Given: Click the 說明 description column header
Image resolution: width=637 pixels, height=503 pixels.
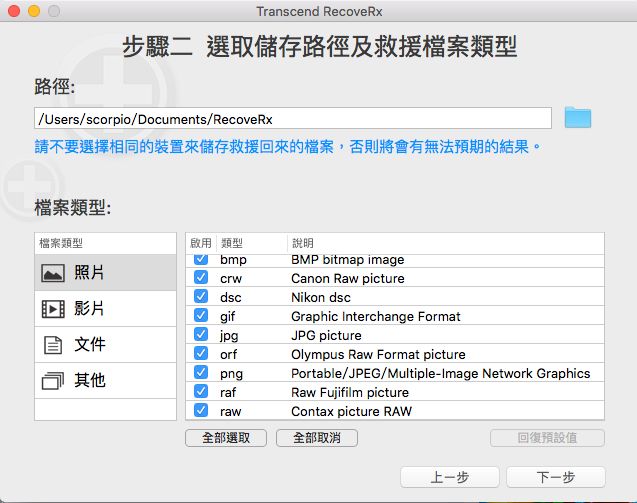Looking at the screenshot, I should pos(302,243).
